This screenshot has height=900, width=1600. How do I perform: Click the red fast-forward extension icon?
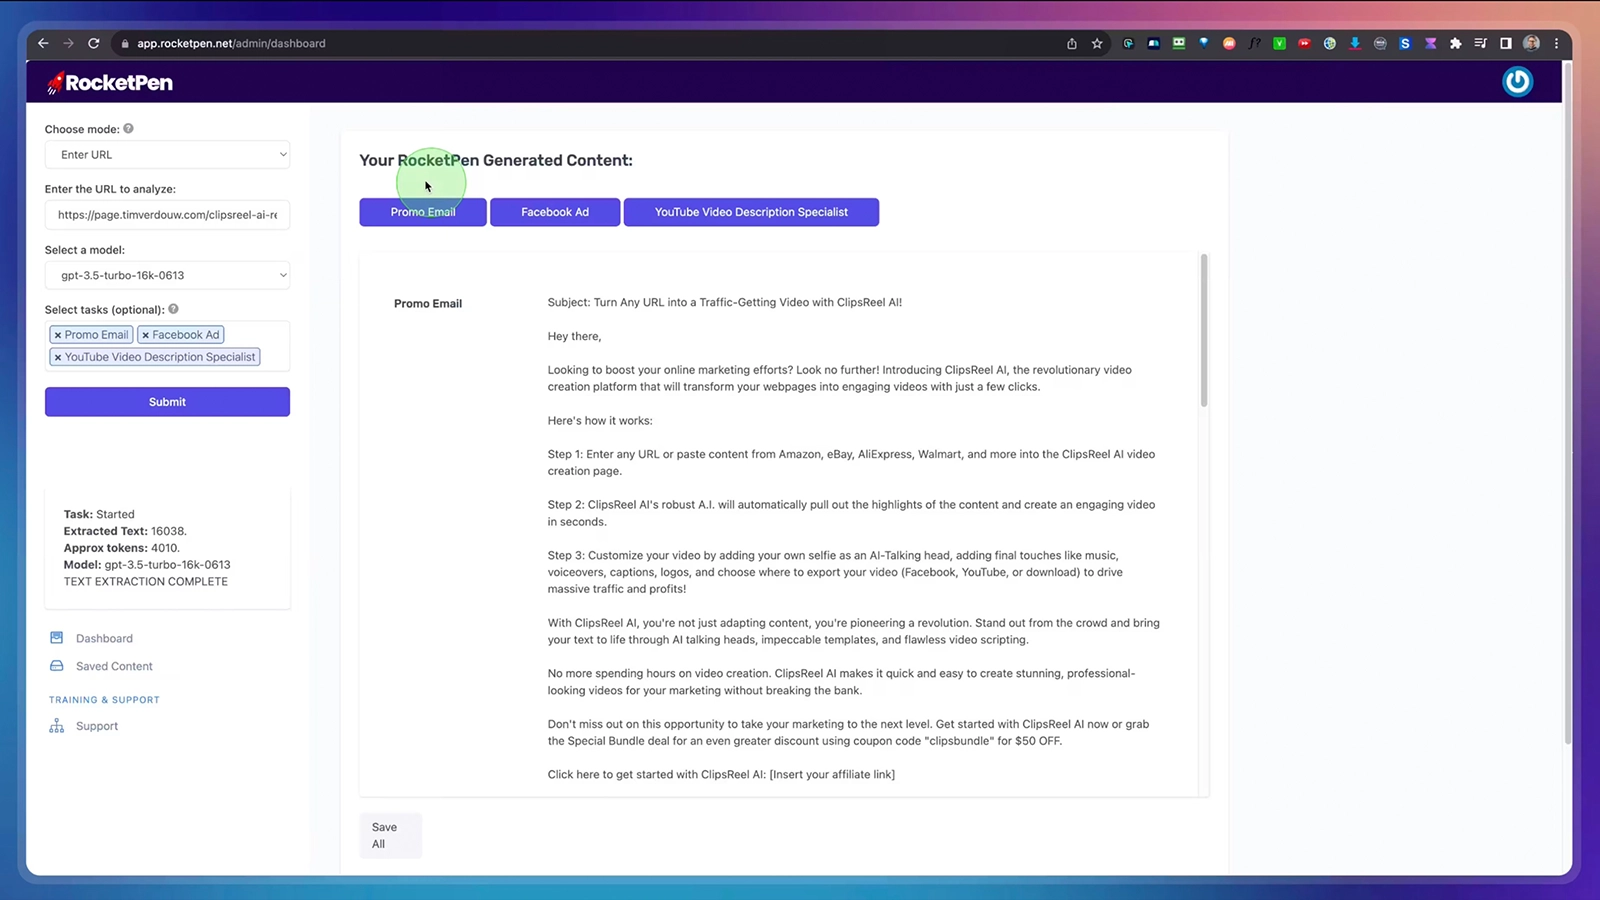pos(1304,43)
